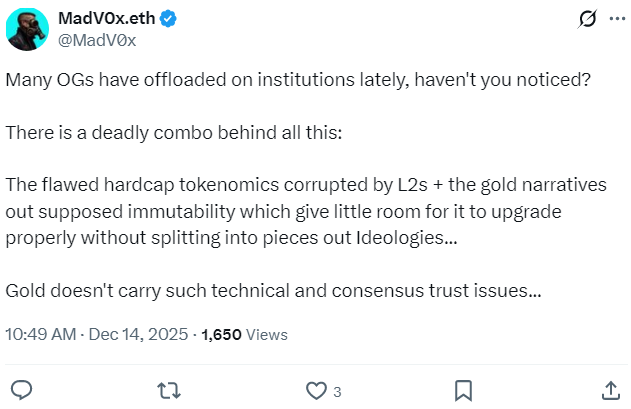This screenshot has width=631, height=409.
Task: Share the post via share icon
Action: [610, 389]
